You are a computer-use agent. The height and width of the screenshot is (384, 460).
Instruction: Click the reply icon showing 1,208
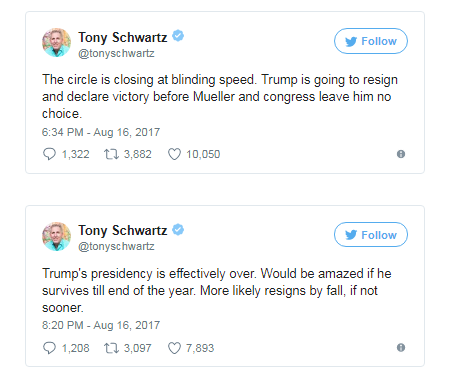tap(49, 348)
